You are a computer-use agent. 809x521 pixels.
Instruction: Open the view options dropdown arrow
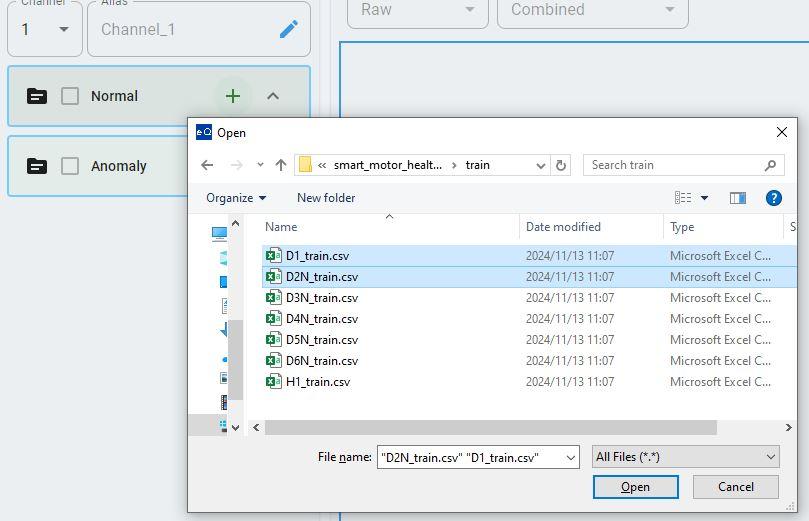coord(704,198)
